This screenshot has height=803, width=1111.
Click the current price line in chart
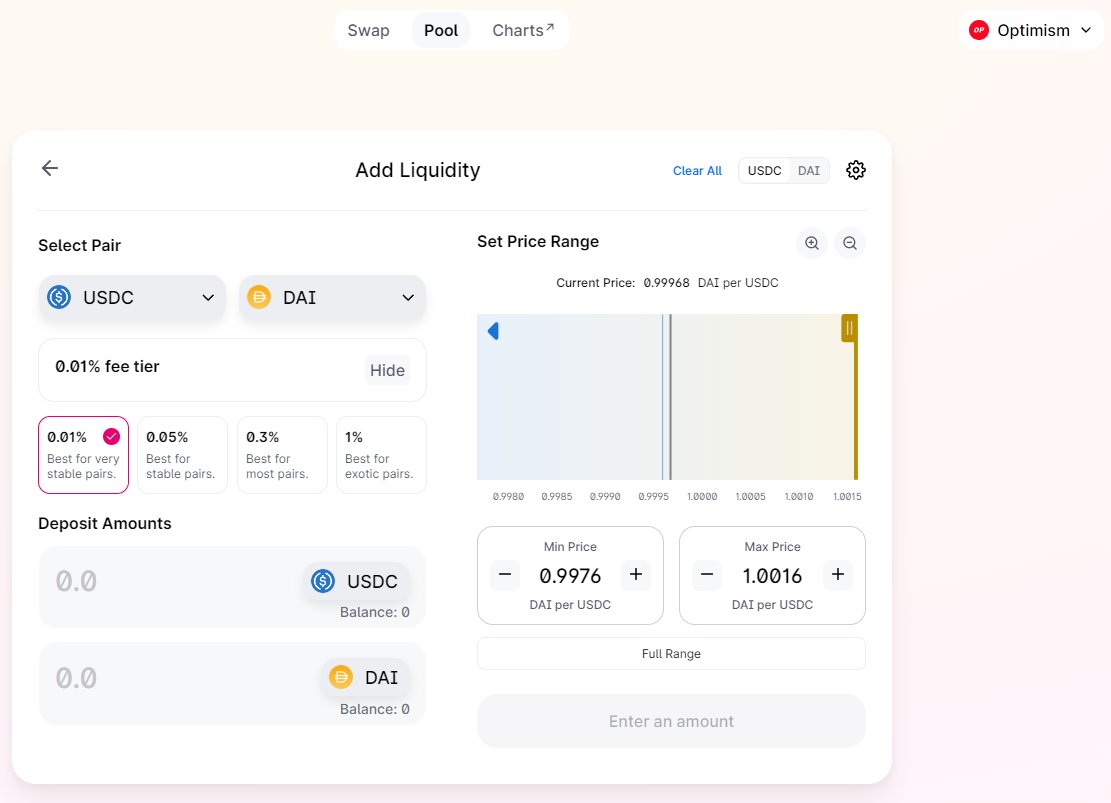point(670,397)
